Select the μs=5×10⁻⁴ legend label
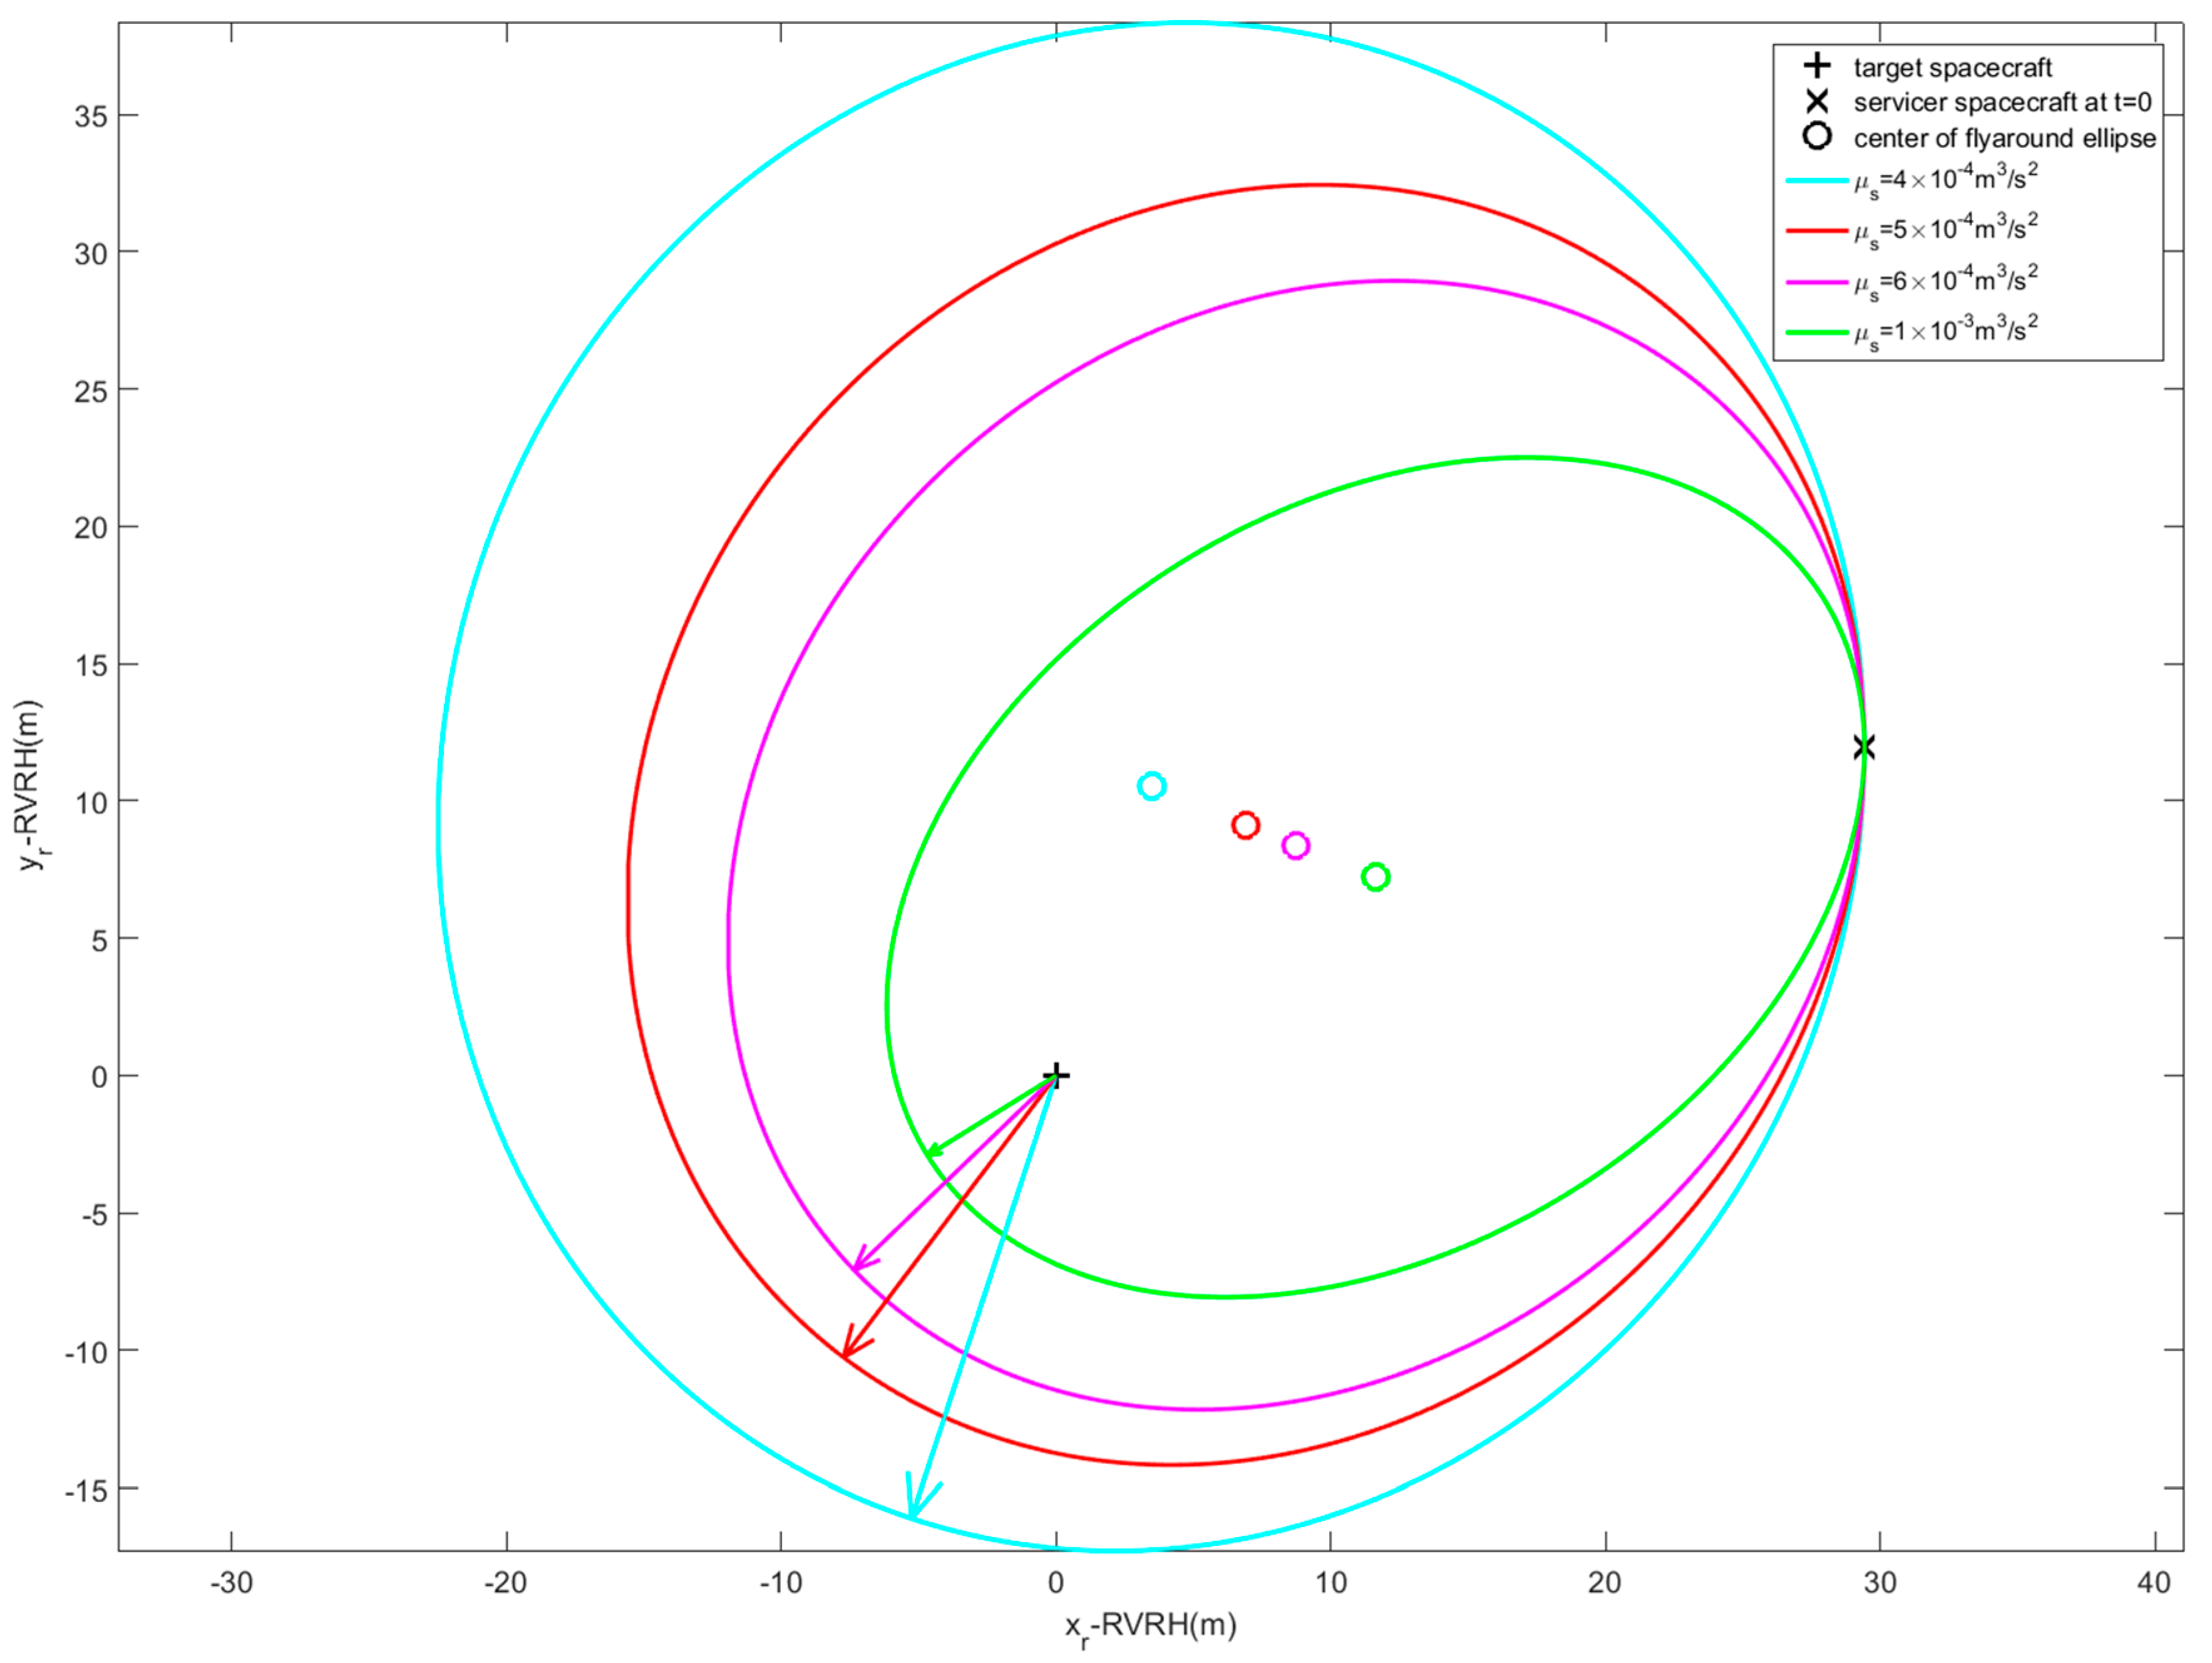This screenshot has height=1663, width=2212. [x=1945, y=231]
